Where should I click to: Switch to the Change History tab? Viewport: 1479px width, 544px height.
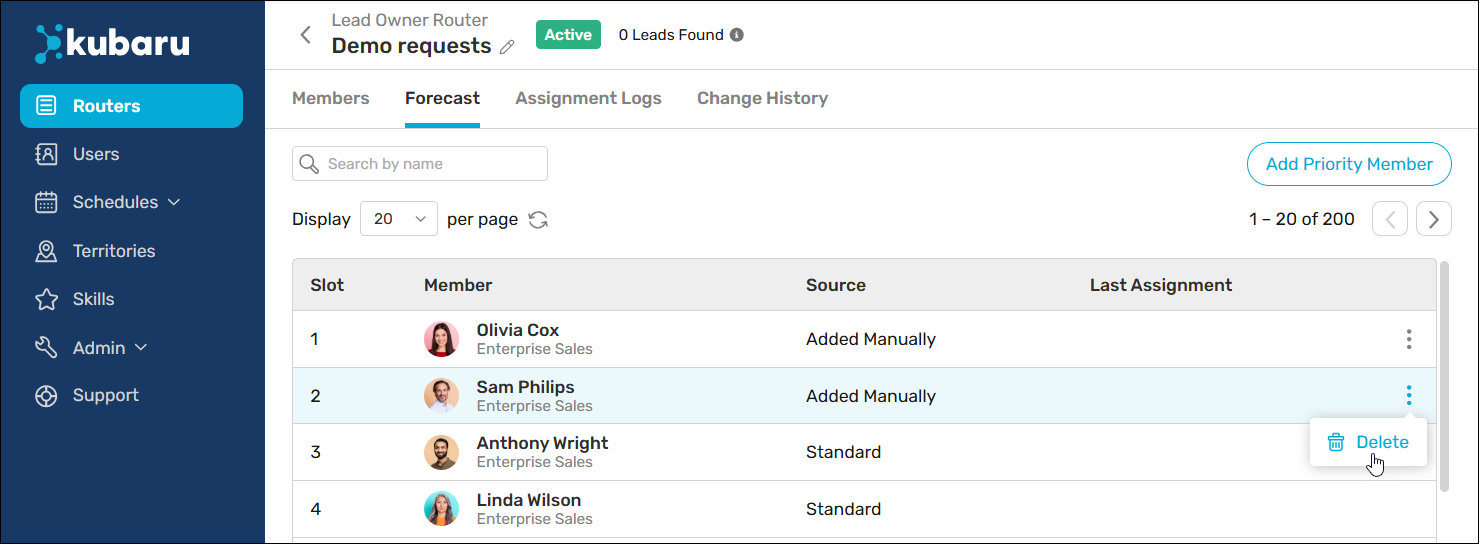(x=762, y=98)
